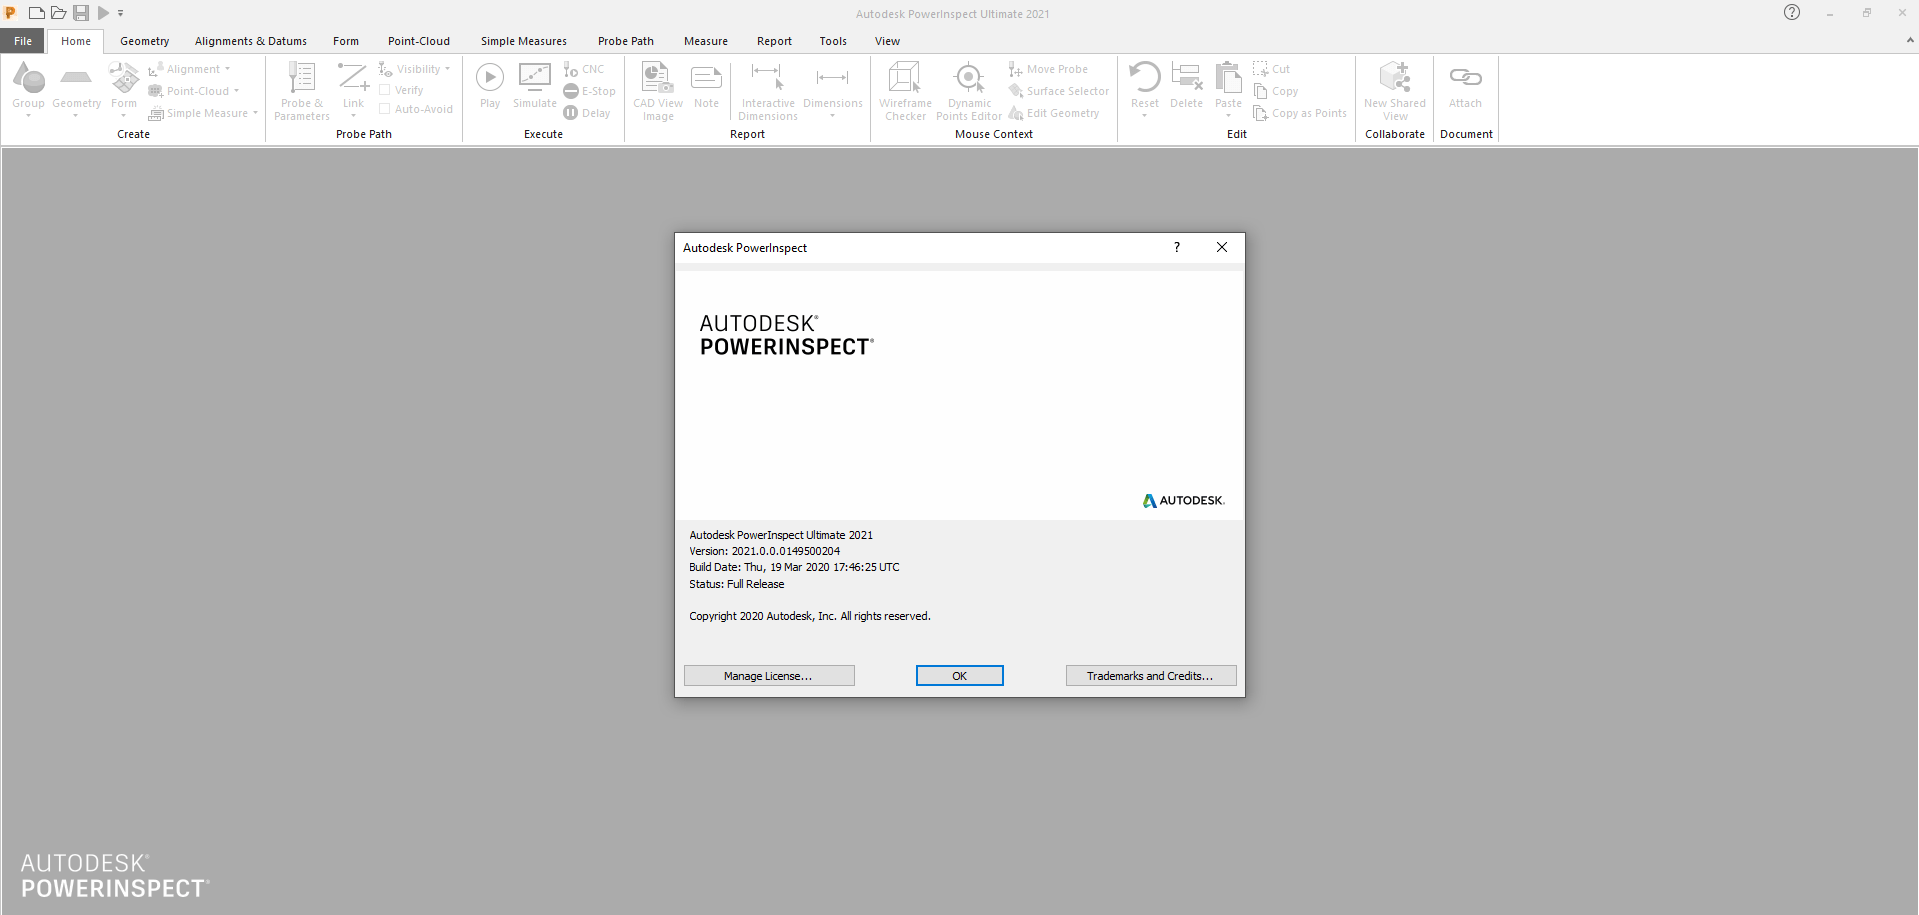Expand the Simple Measure dropdown
This screenshot has height=915, width=1919.
[x=256, y=113]
